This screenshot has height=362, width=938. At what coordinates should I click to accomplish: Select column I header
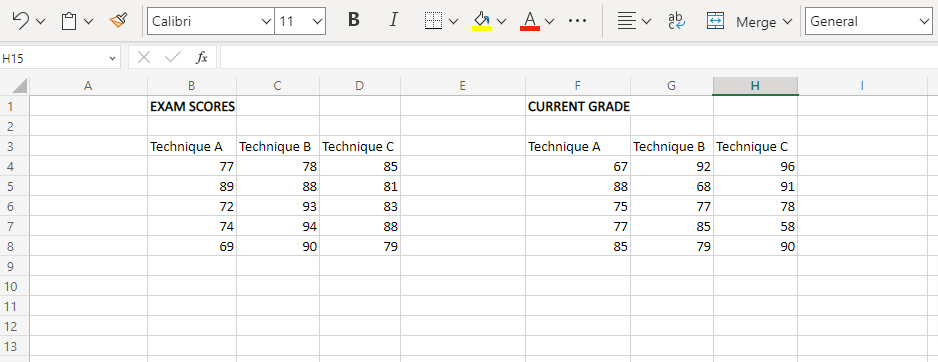(x=862, y=86)
